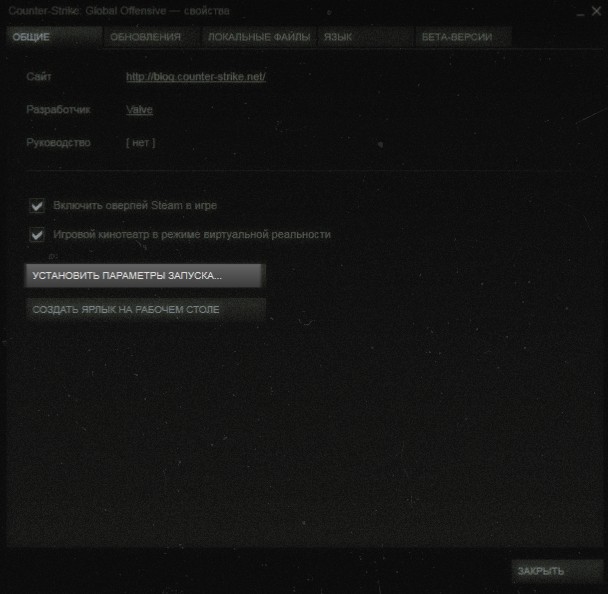Open the ЛОКАЛЬНЫЕ ФАЙЛЫ tab
The width and height of the screenshot is (608, 594).
(259, 37)
